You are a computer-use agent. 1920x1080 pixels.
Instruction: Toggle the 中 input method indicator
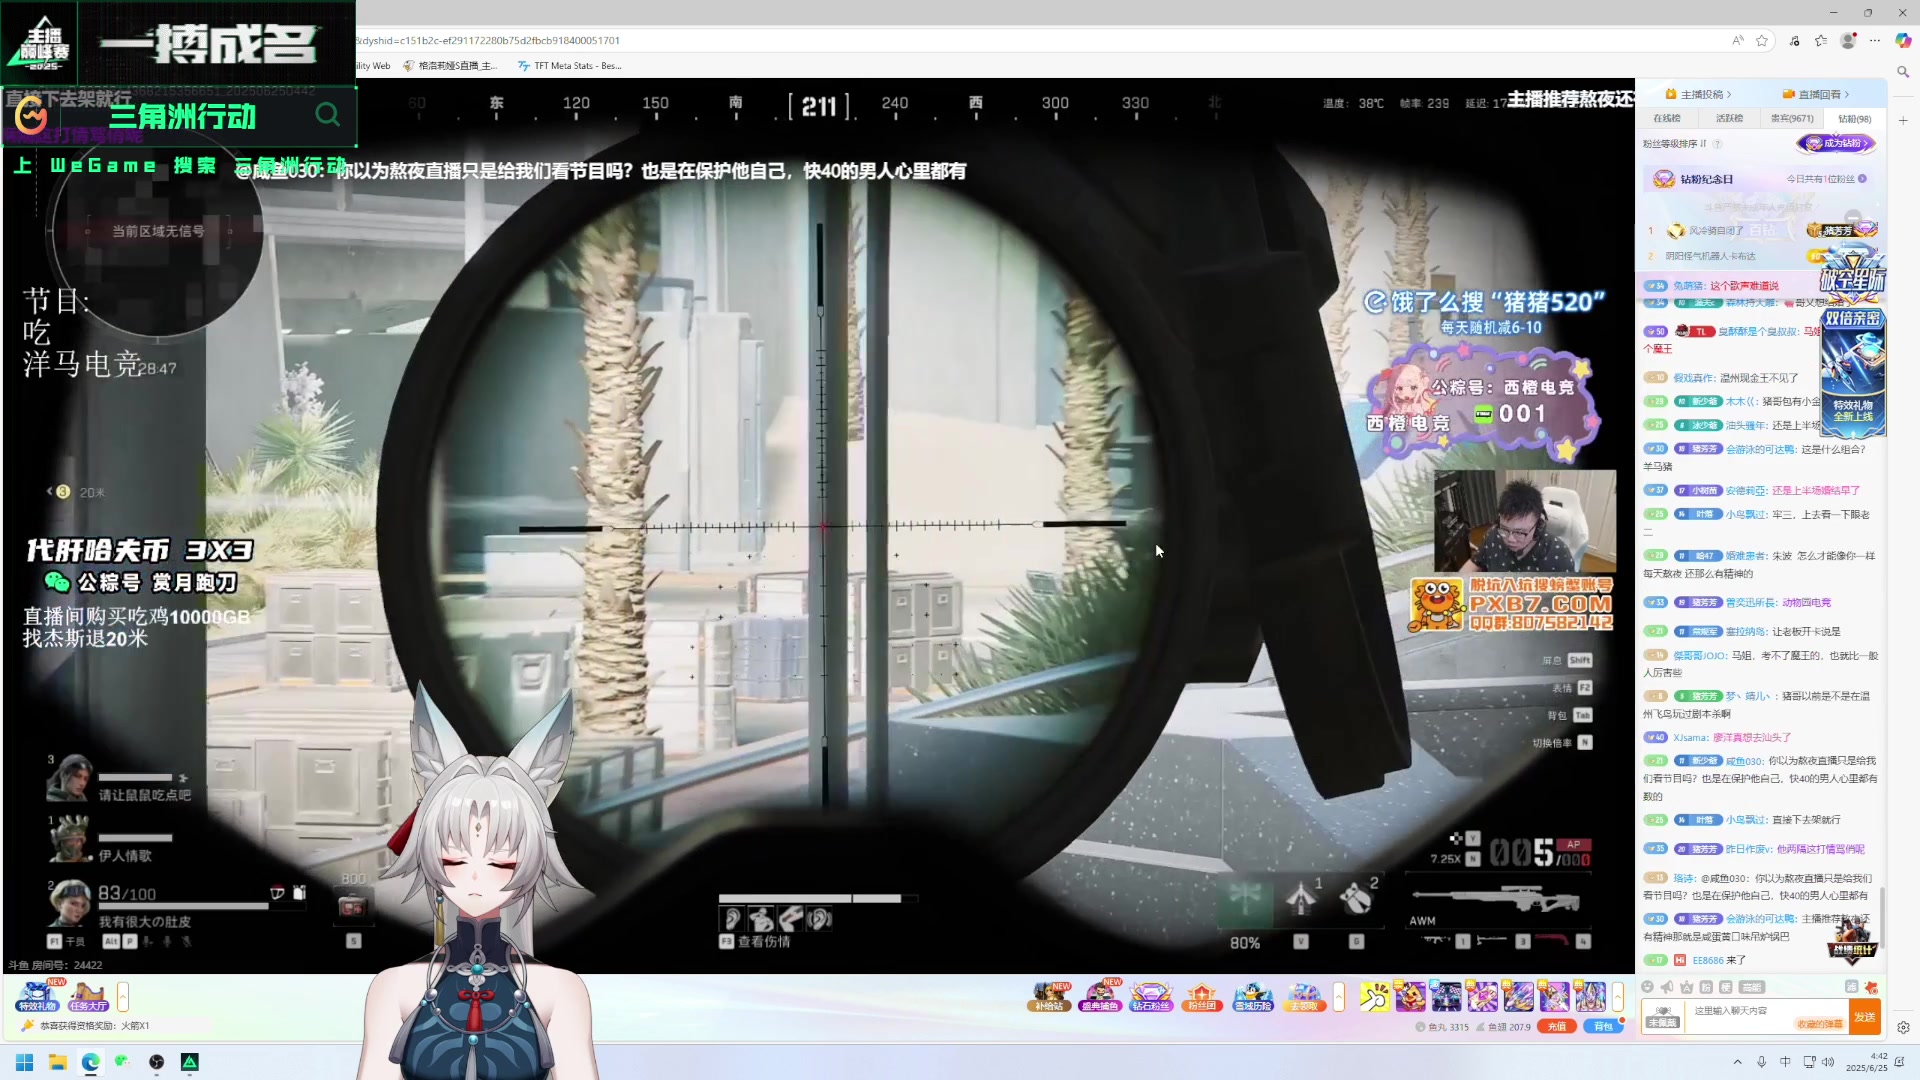coord(1785,1062)
